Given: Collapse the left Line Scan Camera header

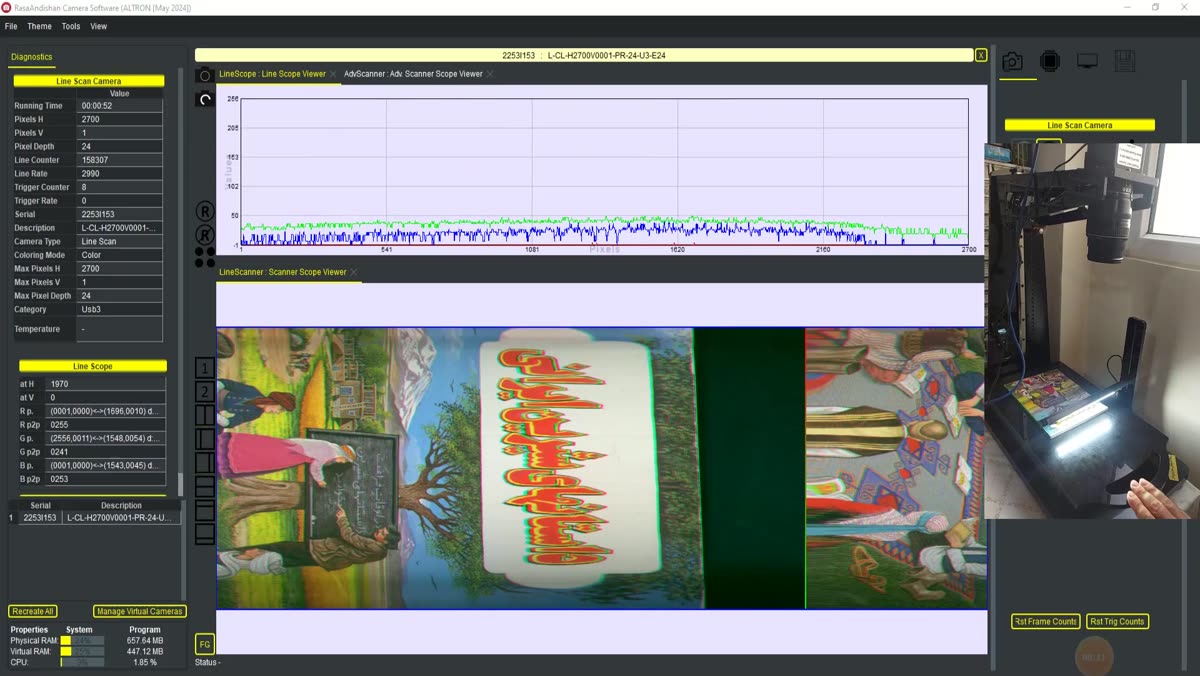Looking at the screenshot, I should [x=88, y=81].
